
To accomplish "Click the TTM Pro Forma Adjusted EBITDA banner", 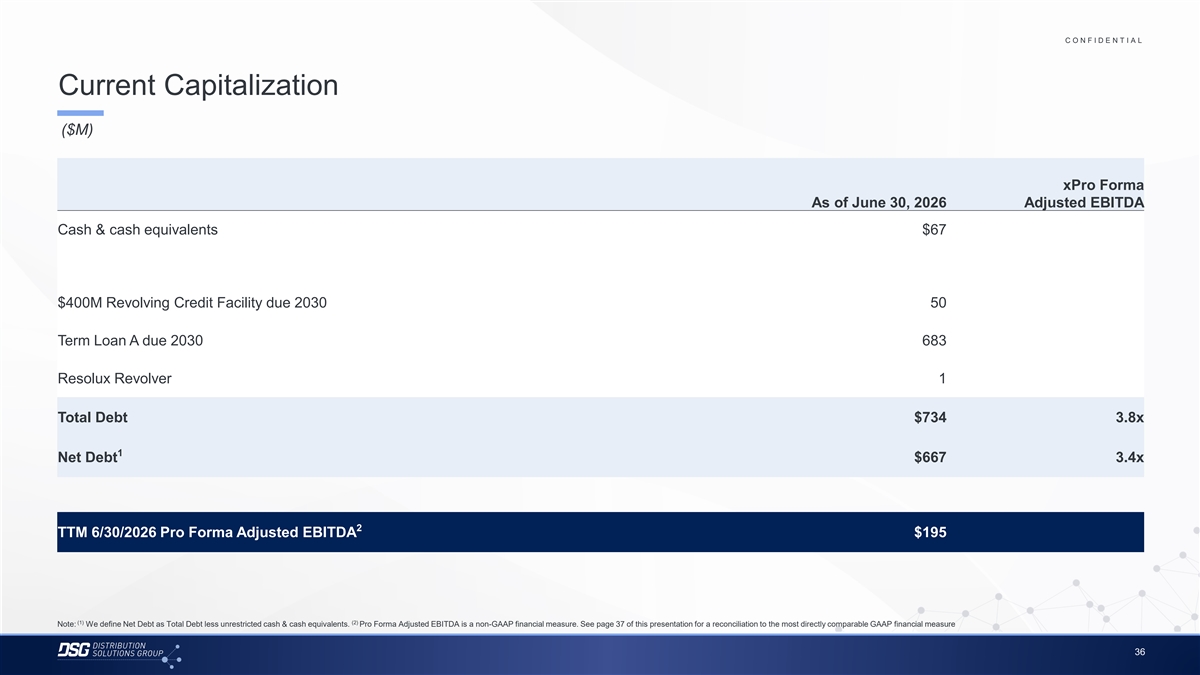I will (x=600, y=532).
